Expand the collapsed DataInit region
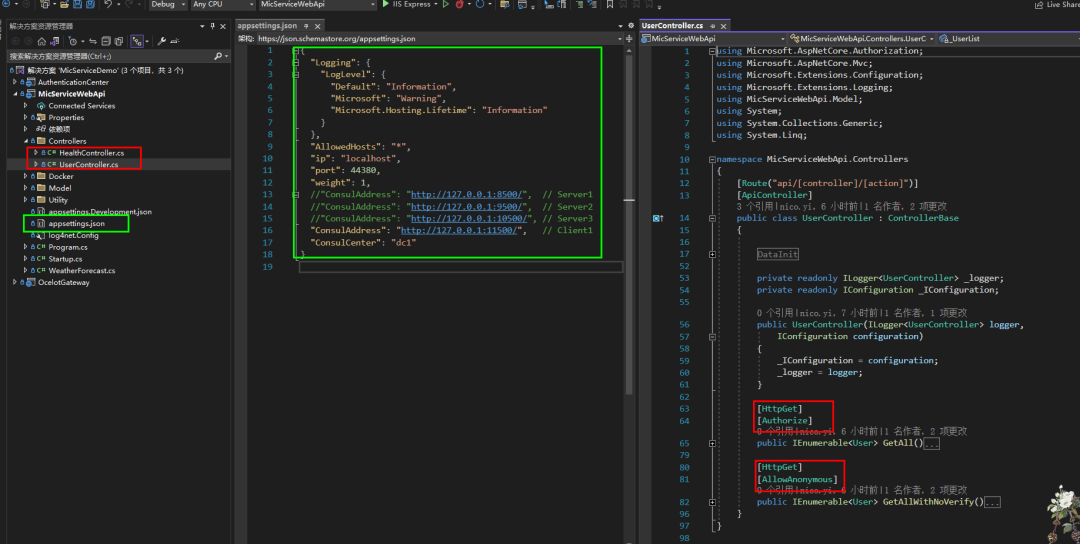The width and height of the screenshot is (1080, 544). click(712, 254)
